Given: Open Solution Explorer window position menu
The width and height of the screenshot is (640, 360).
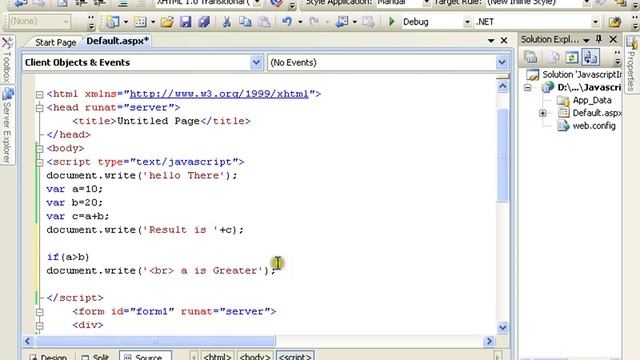Looking at the screenshot, I should point(587,40).
